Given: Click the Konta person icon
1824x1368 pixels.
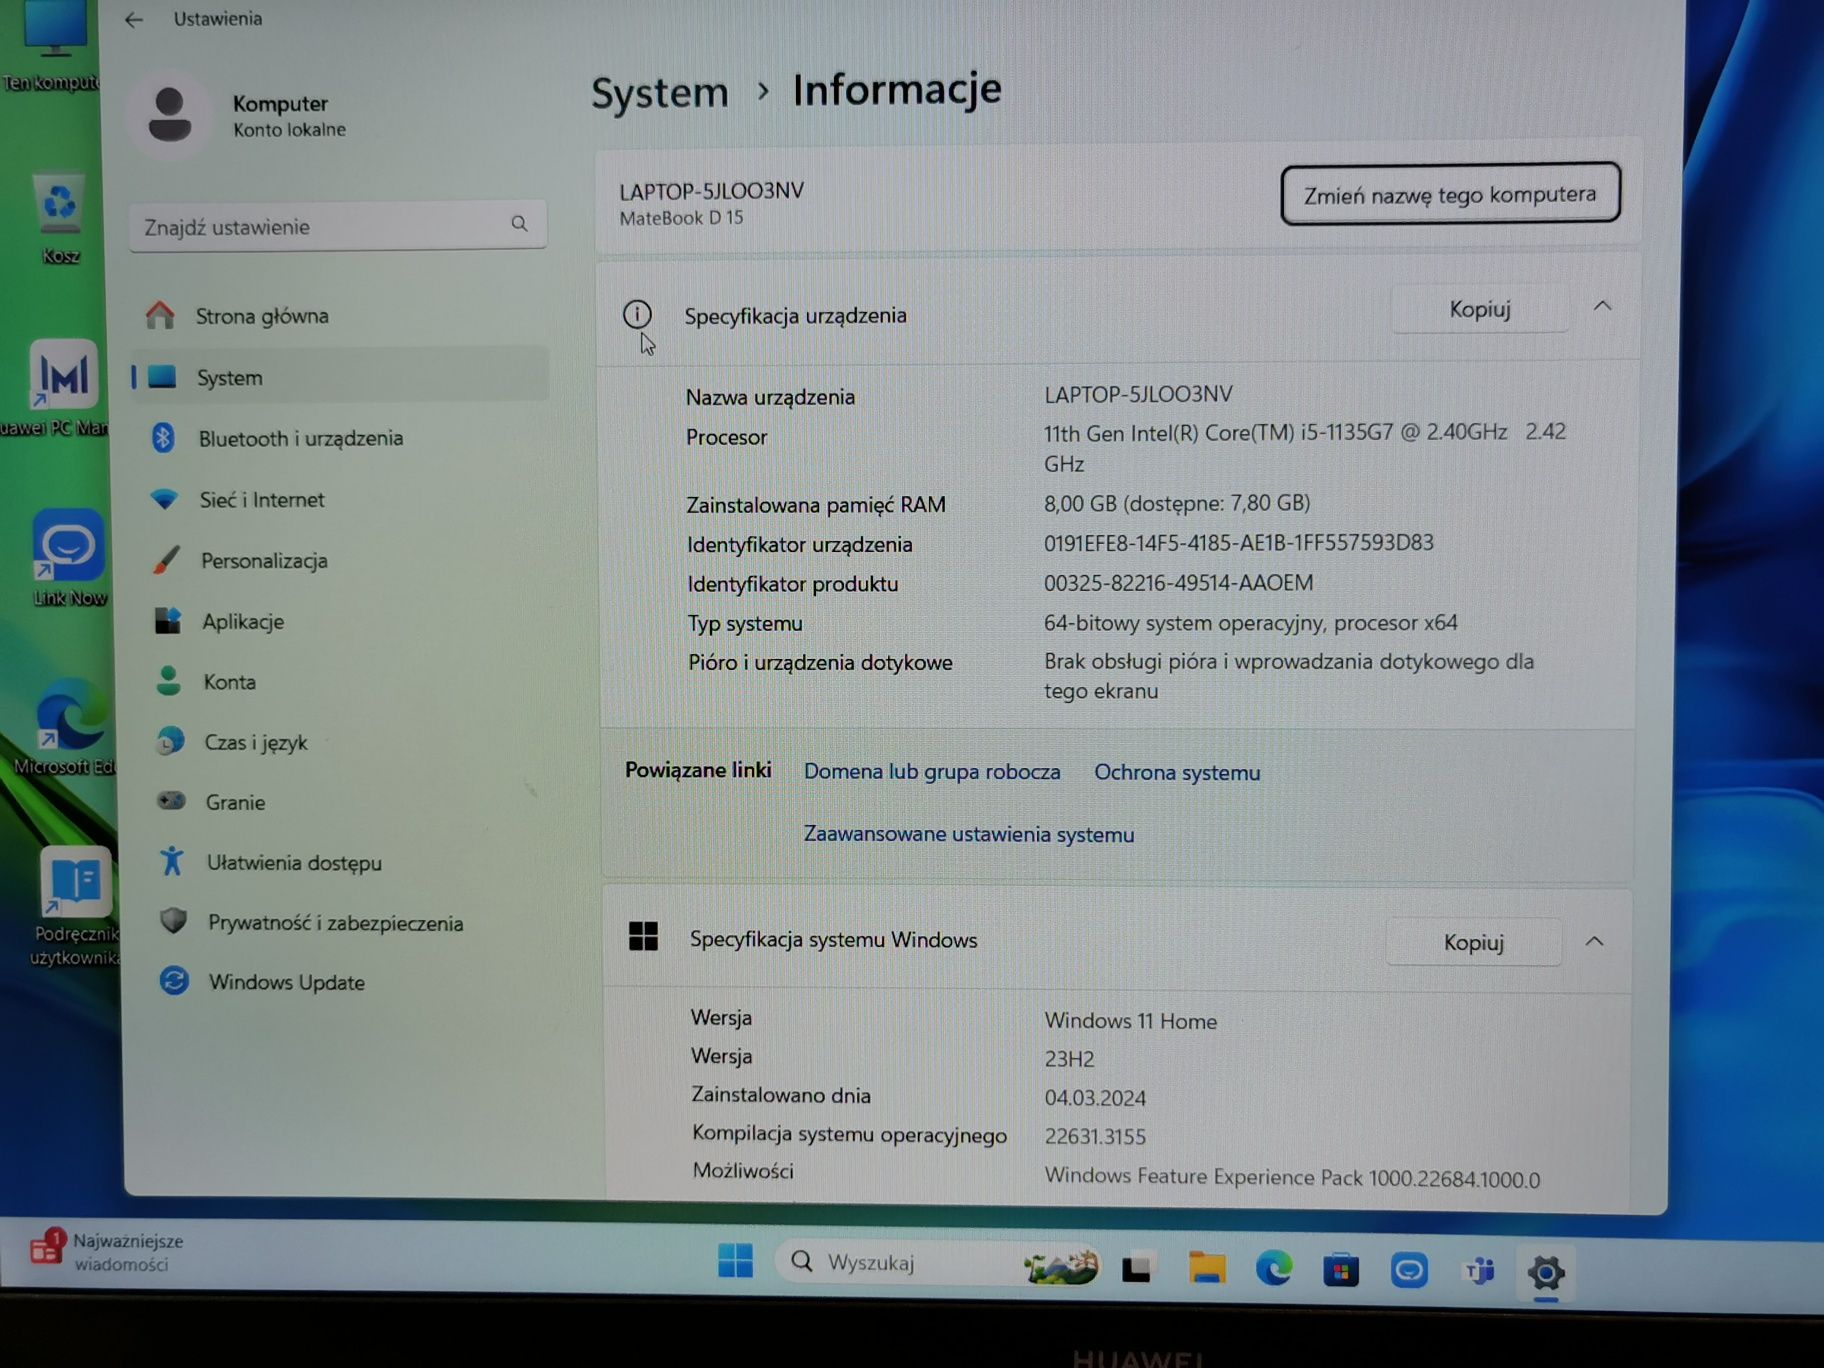Looking at the screenshot, I should pos(169,681).
